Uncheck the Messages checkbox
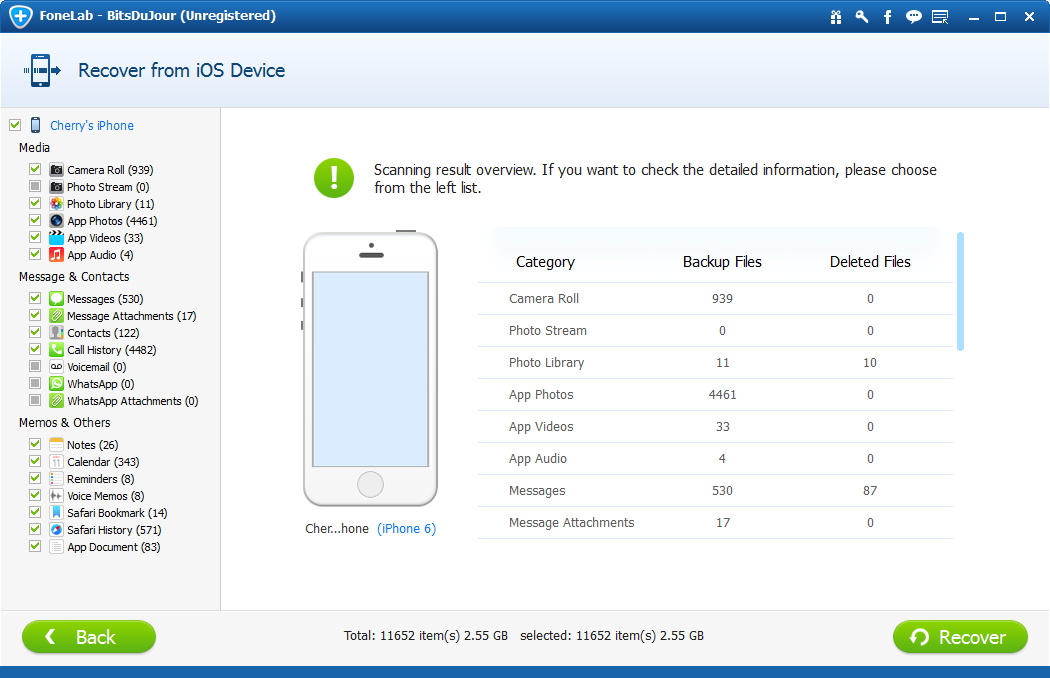Screen dimensions: 1050x678 [x=35, y=299]
